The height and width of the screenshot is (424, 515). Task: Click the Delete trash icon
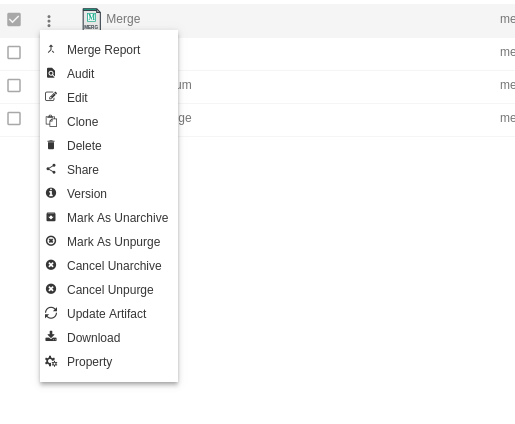pyautogui.click(x=51, y=145)
